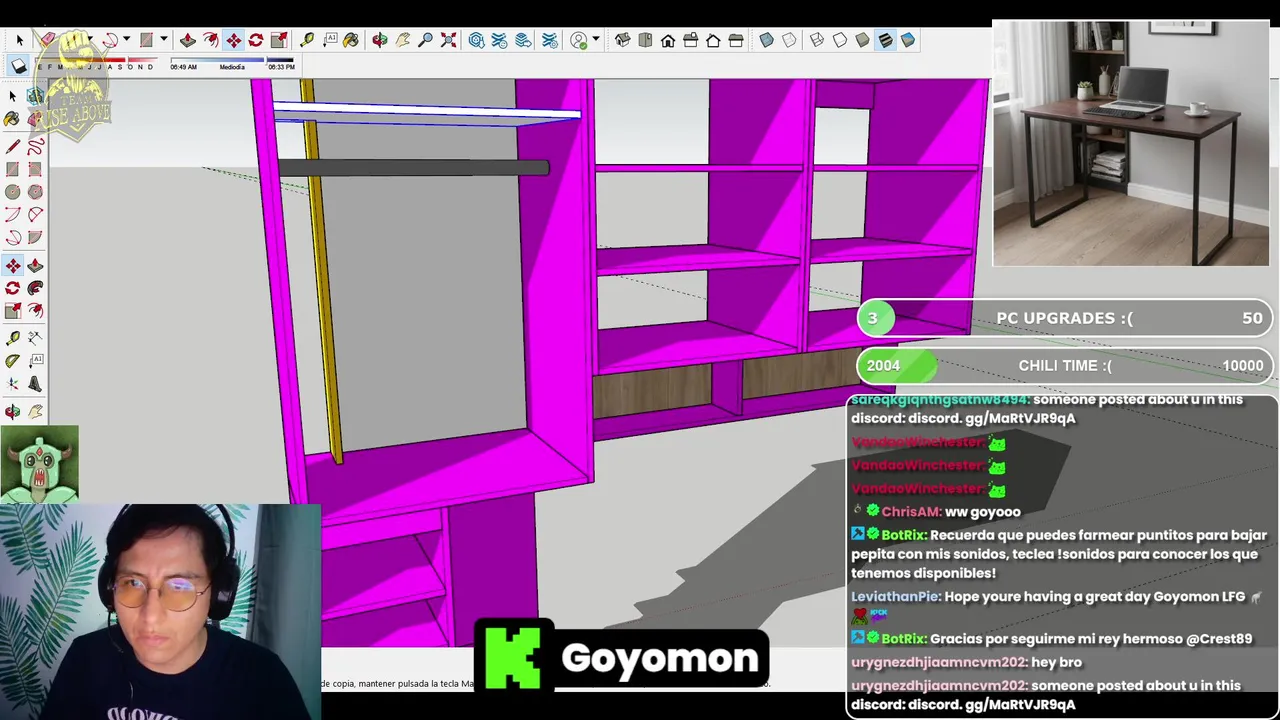Screen dimensions: 1280x720
Task: Click the shadow date month slider
Action: pyautogui.click(x=97, y=61)
